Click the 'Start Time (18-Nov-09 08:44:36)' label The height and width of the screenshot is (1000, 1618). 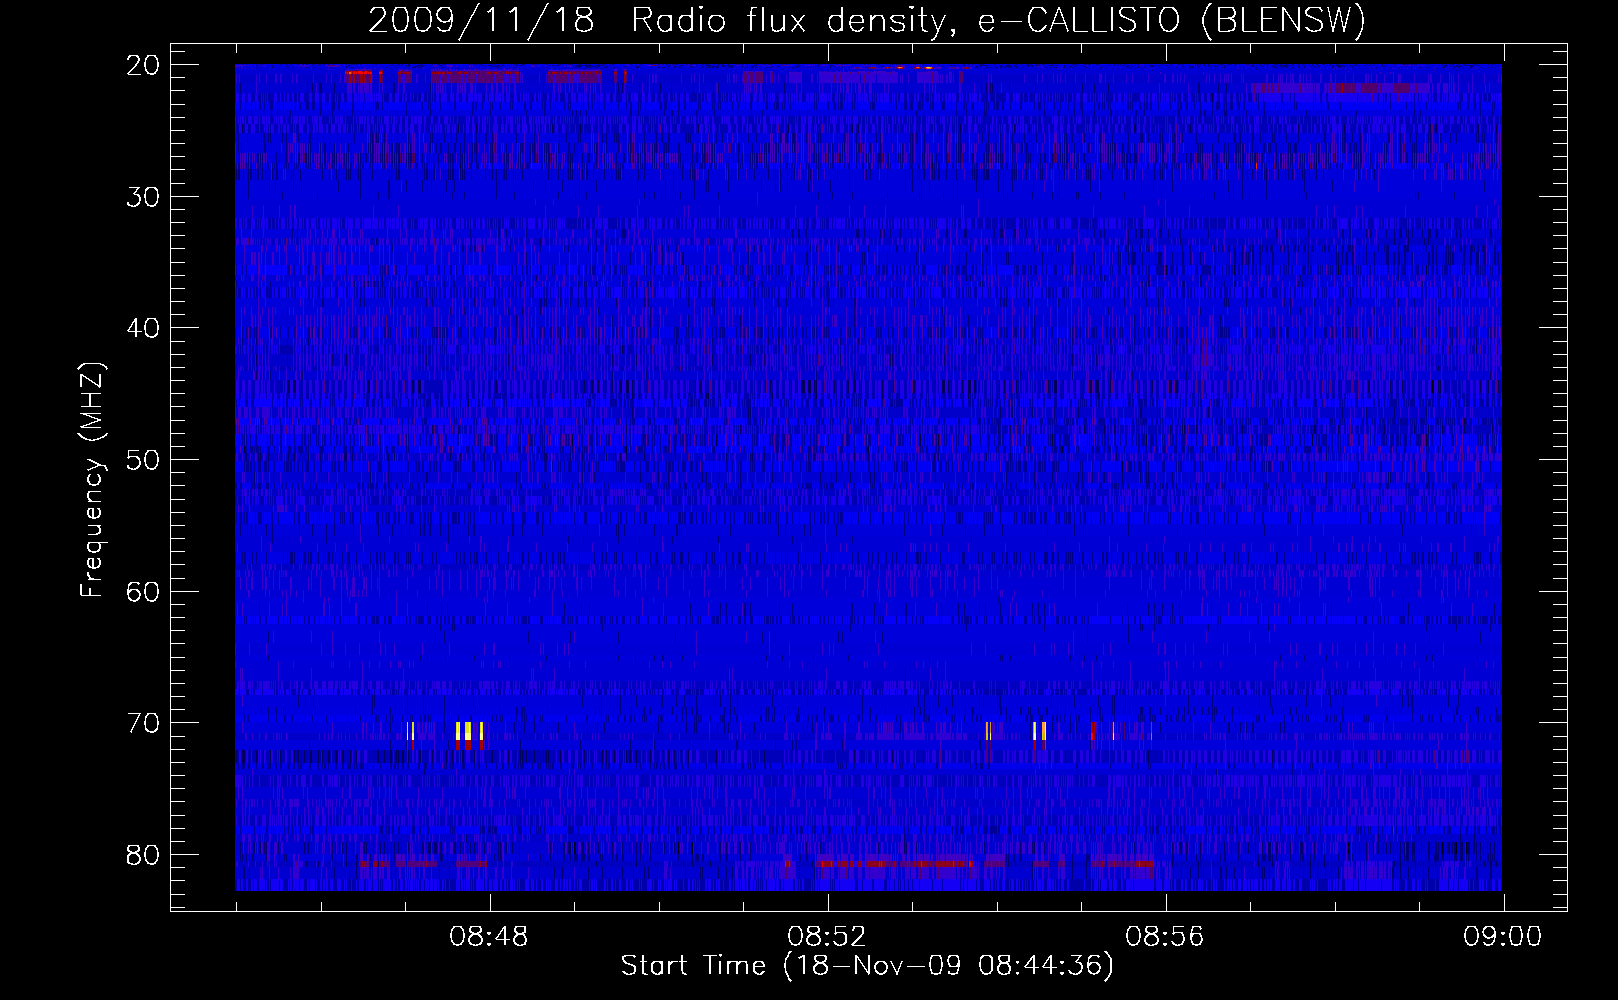click(867, 966)
